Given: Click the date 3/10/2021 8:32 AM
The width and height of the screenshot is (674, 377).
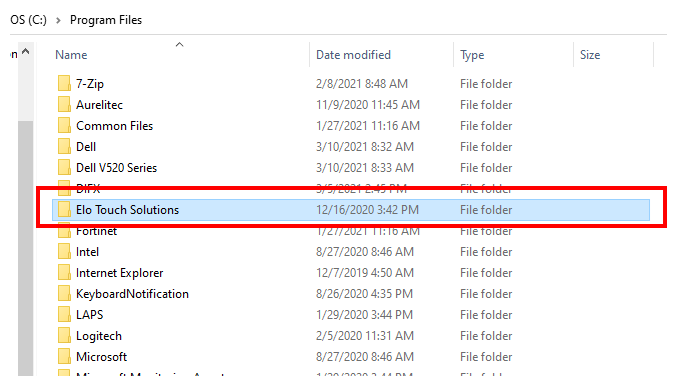Looking at the screenshot, I should (x=365, y=147).
